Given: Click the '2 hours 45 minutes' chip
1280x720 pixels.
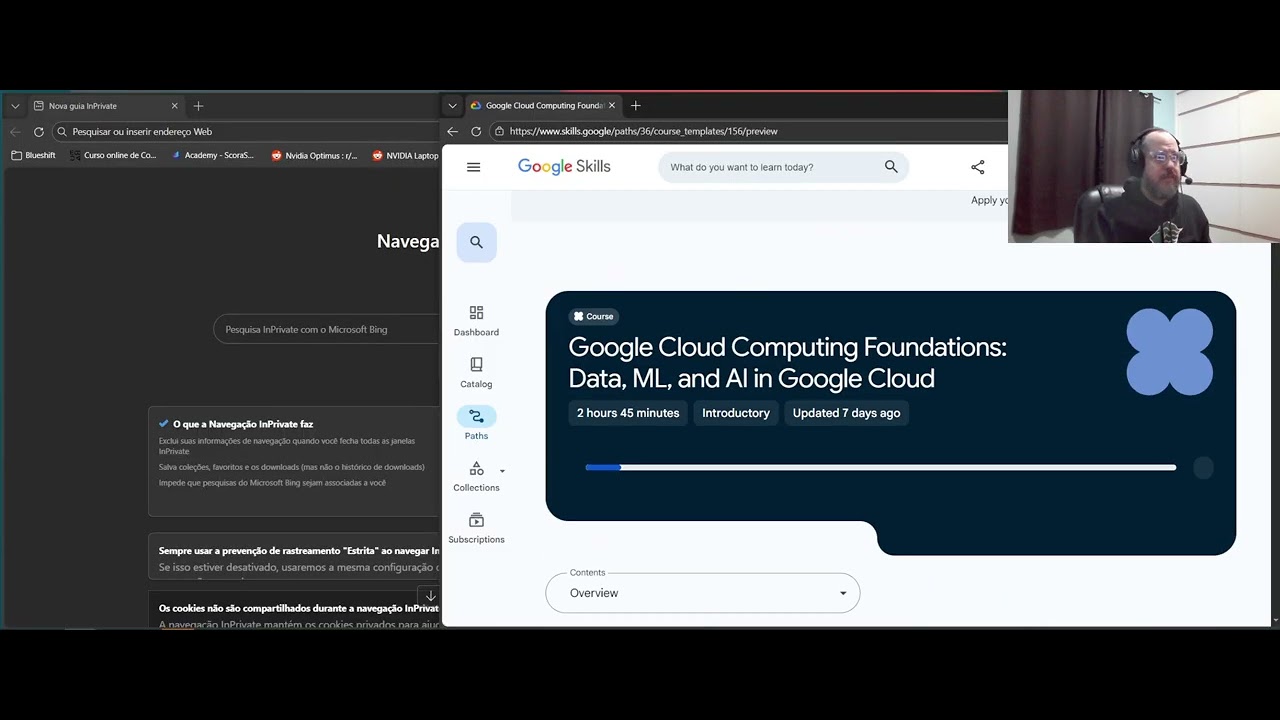Looking at the screenshot, I should 628,413.
